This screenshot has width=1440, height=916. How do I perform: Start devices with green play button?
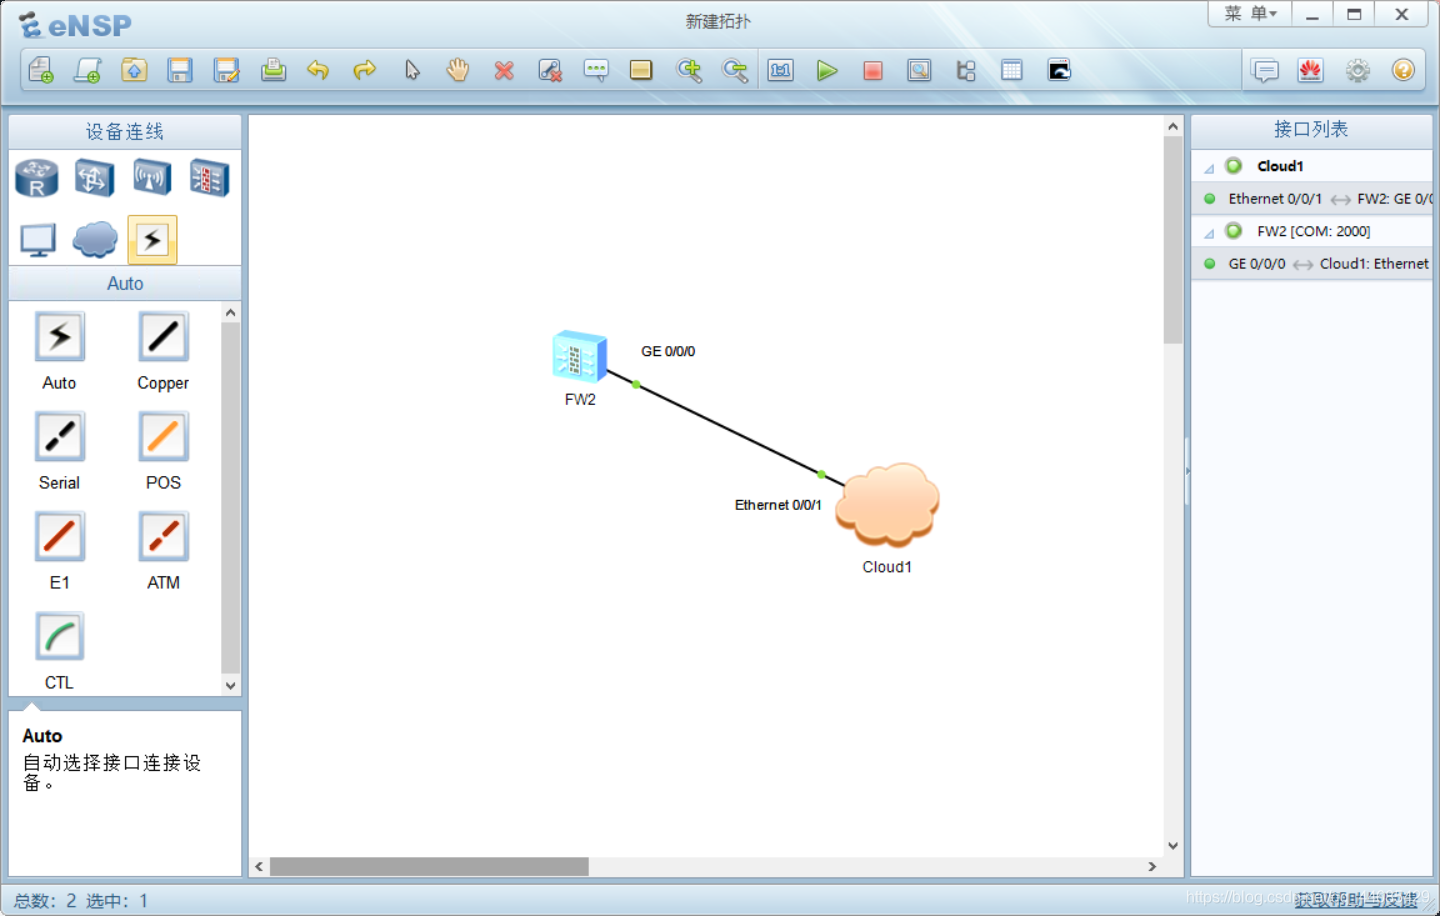coord(827,71)
